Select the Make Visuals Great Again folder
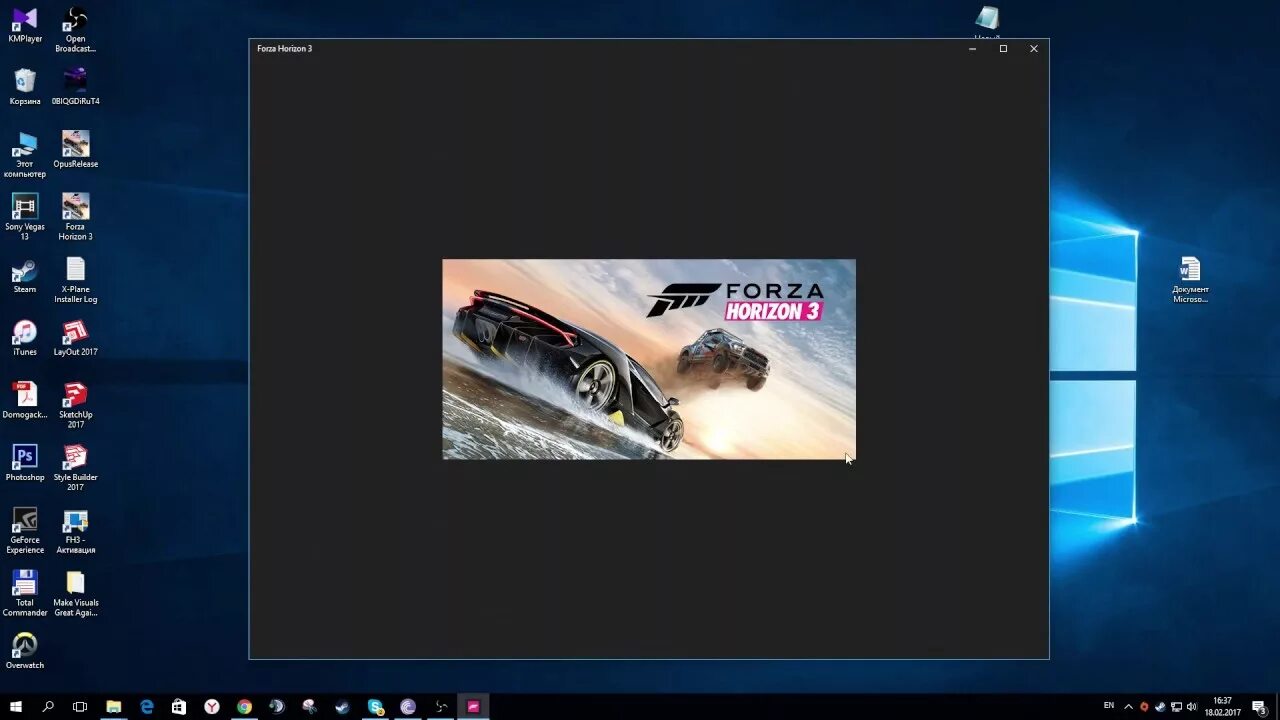 click(75, 593)
